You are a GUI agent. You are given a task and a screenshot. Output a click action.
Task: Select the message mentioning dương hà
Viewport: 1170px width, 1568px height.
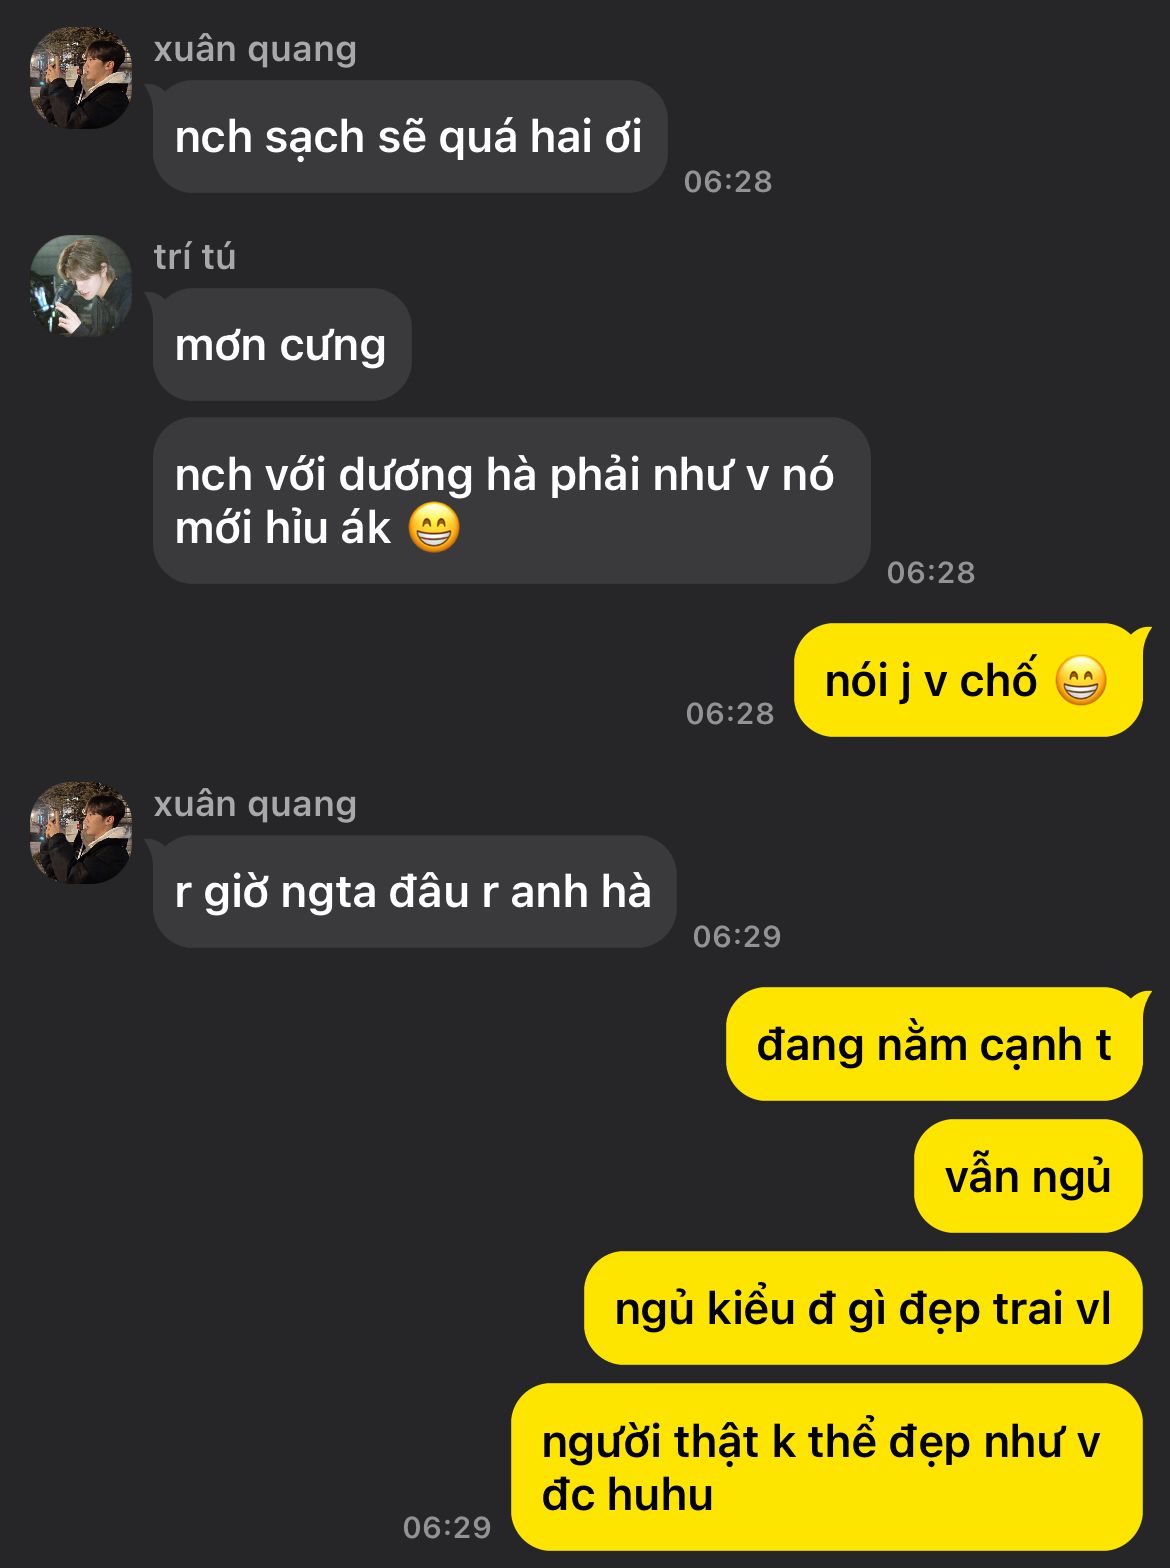(x=511, y=501)
